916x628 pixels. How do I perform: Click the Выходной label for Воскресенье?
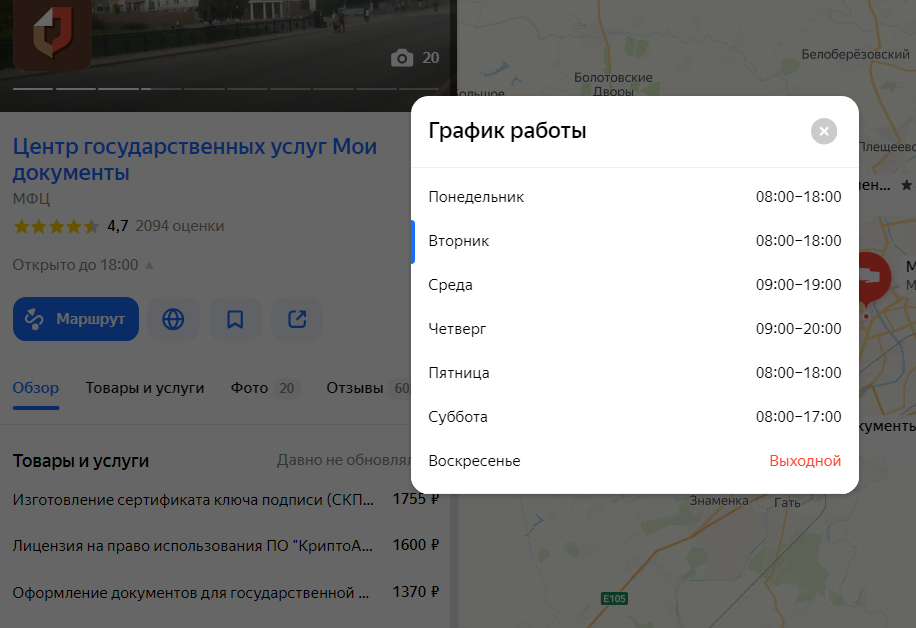pos(805,461)
